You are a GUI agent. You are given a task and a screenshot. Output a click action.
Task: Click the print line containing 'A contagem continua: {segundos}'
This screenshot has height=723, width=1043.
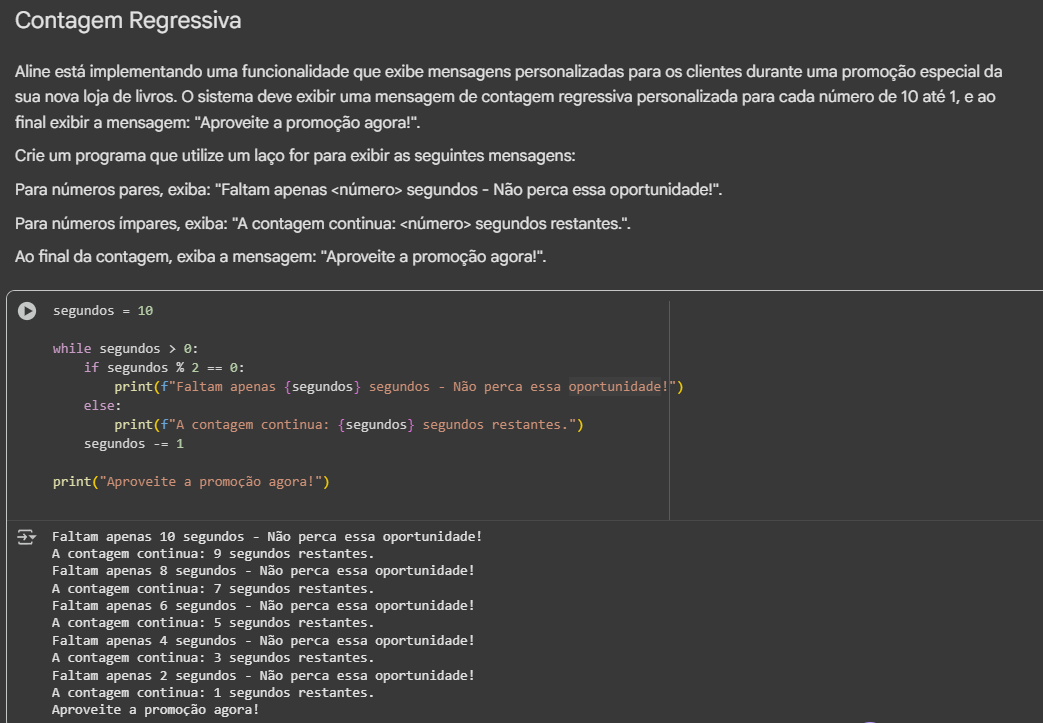[x=348, y=425]
